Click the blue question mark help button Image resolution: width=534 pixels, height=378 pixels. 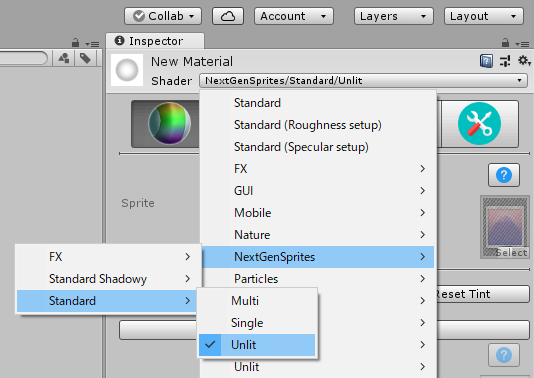pyautogui.click(x=504, y=175)
